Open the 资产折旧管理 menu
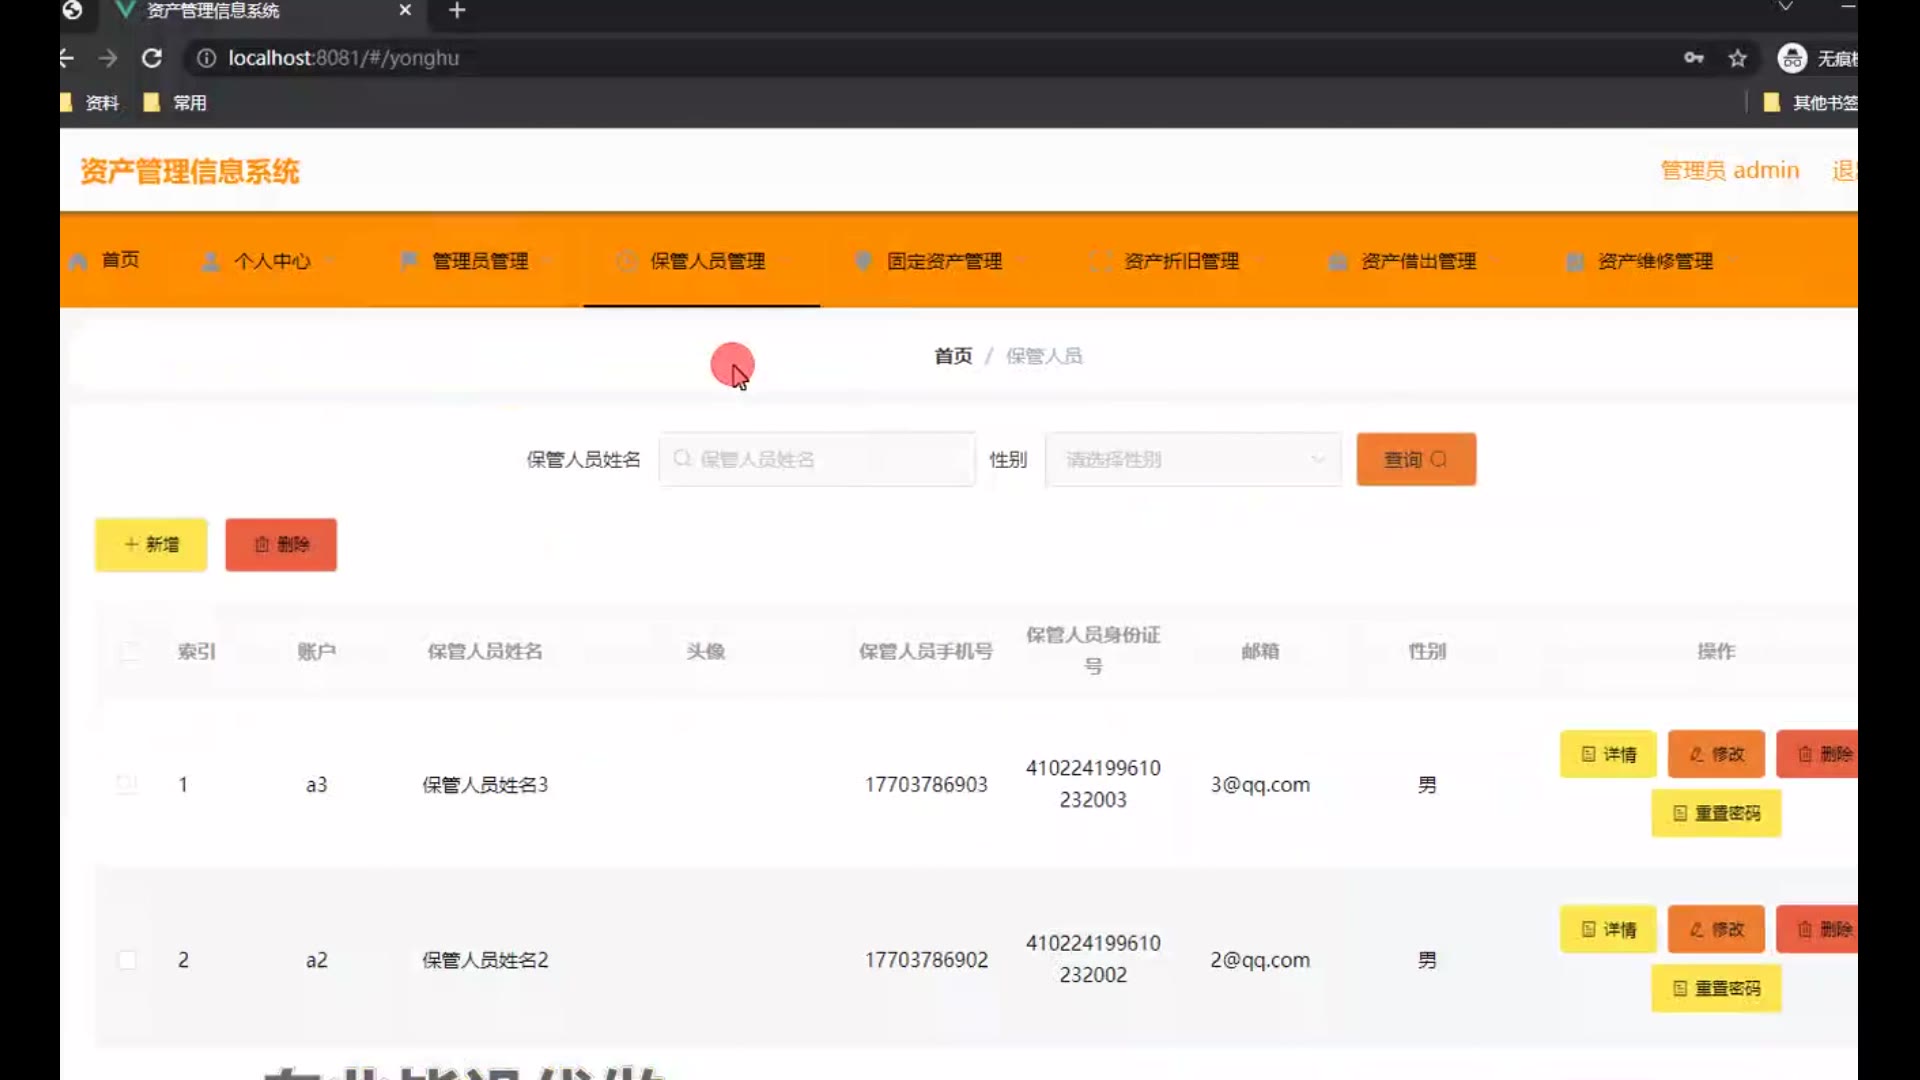 click(1178, 261)
